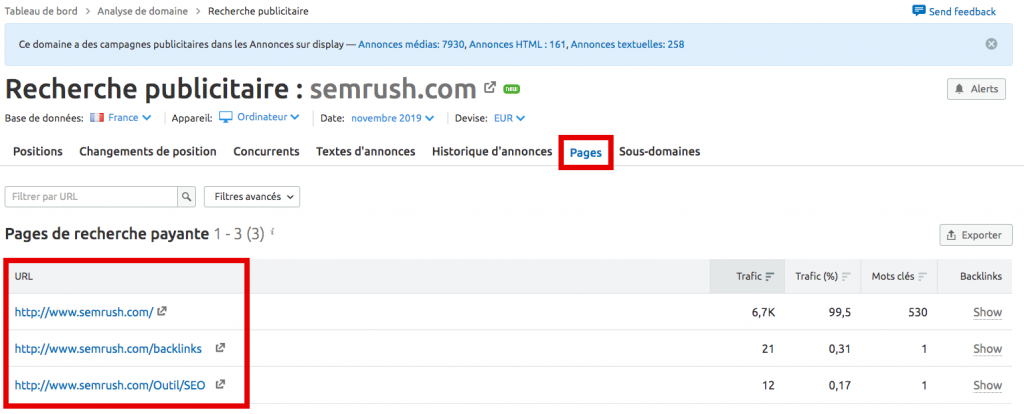Open http://www.semrush.com/Outil/SEO URL link
The height and width of the screenshot is (414, 1024).
(110, 385)
